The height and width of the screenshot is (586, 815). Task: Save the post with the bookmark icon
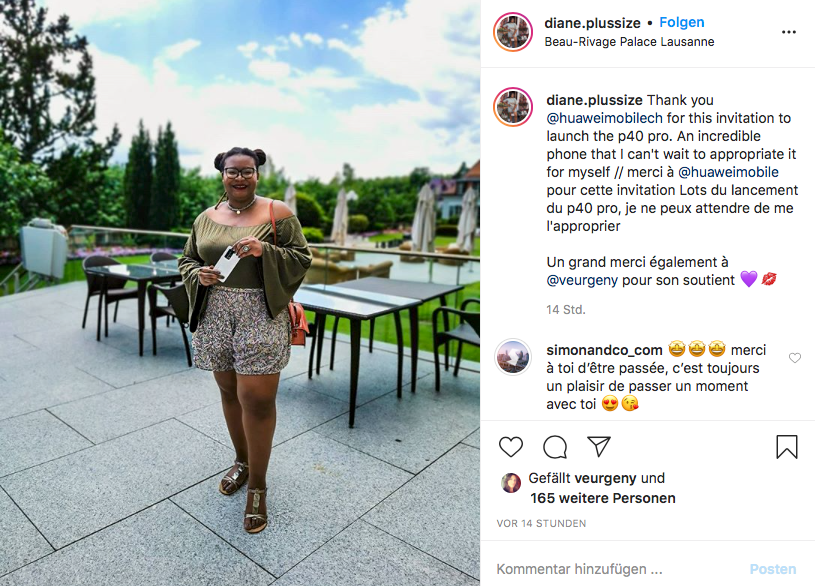[x=786, y=447]
